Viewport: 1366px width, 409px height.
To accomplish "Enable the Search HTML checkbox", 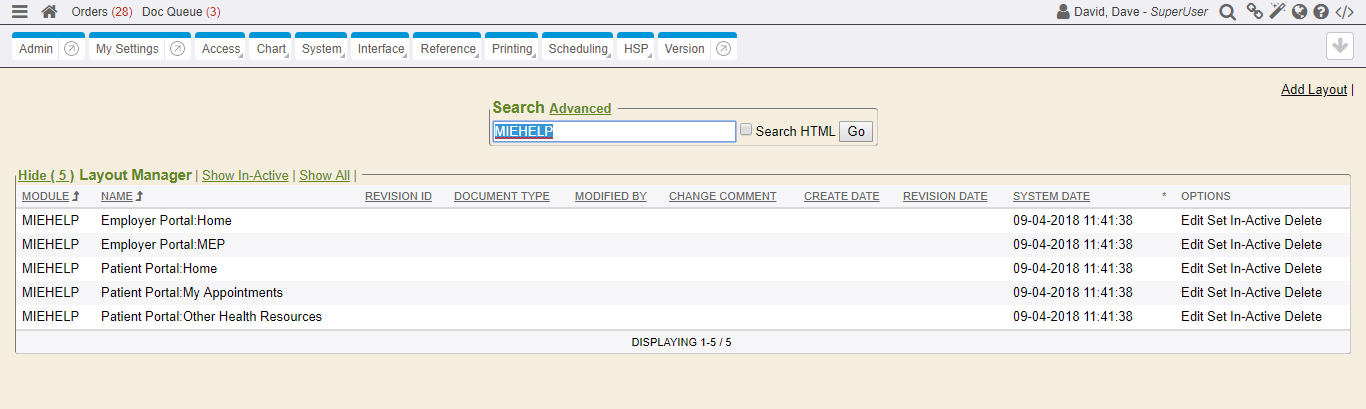I will 746,130.
